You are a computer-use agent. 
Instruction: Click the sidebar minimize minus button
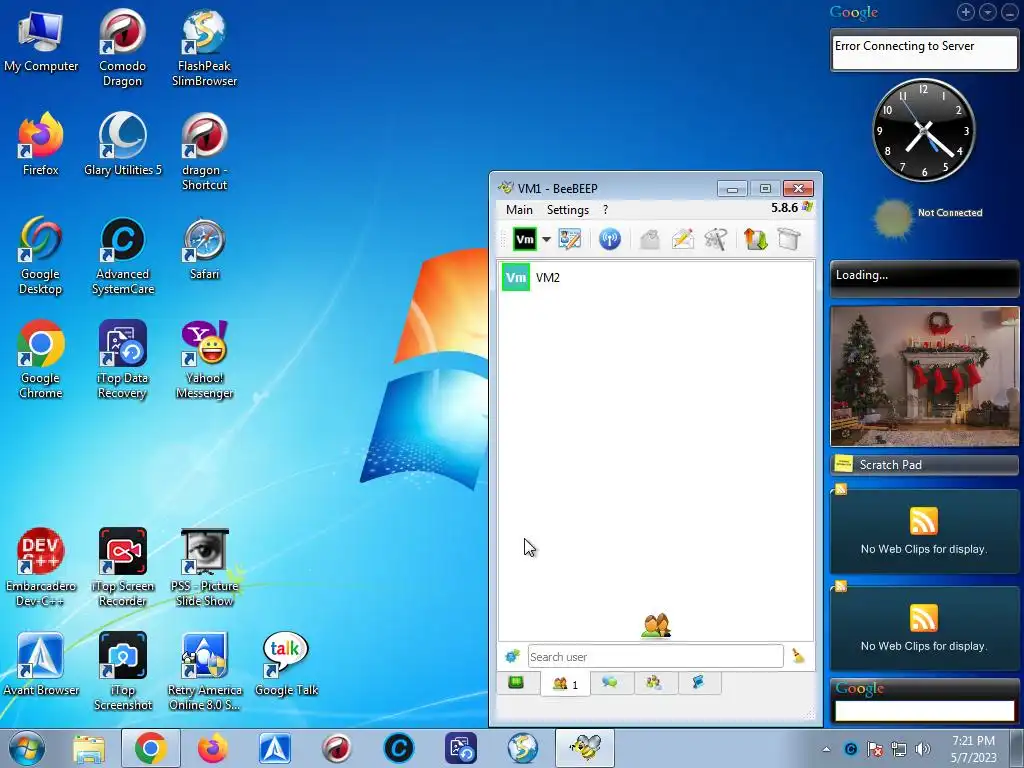[x=1009, y=12]
